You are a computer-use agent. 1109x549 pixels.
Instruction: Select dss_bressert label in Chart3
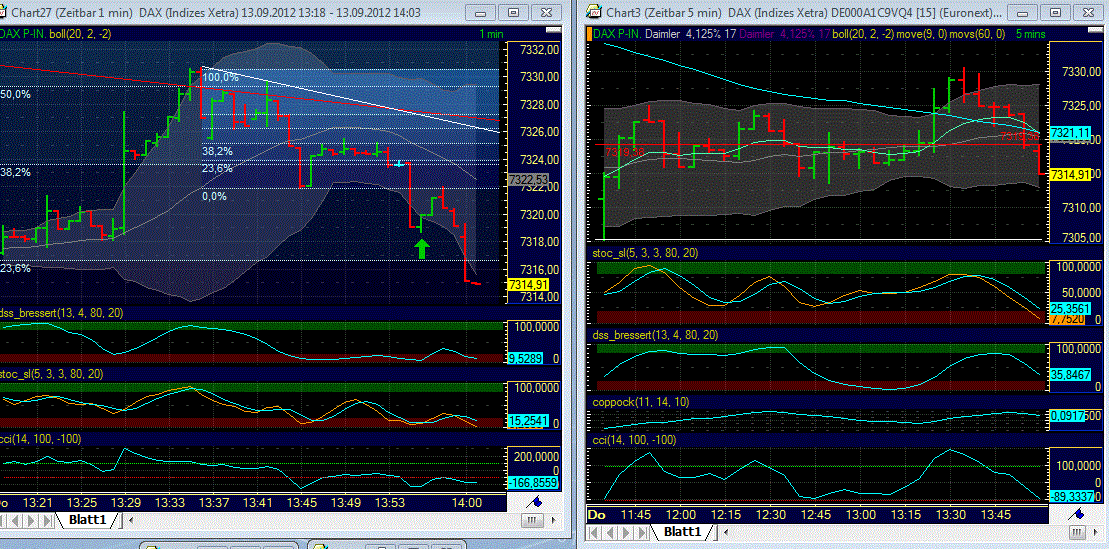point(656,335)
